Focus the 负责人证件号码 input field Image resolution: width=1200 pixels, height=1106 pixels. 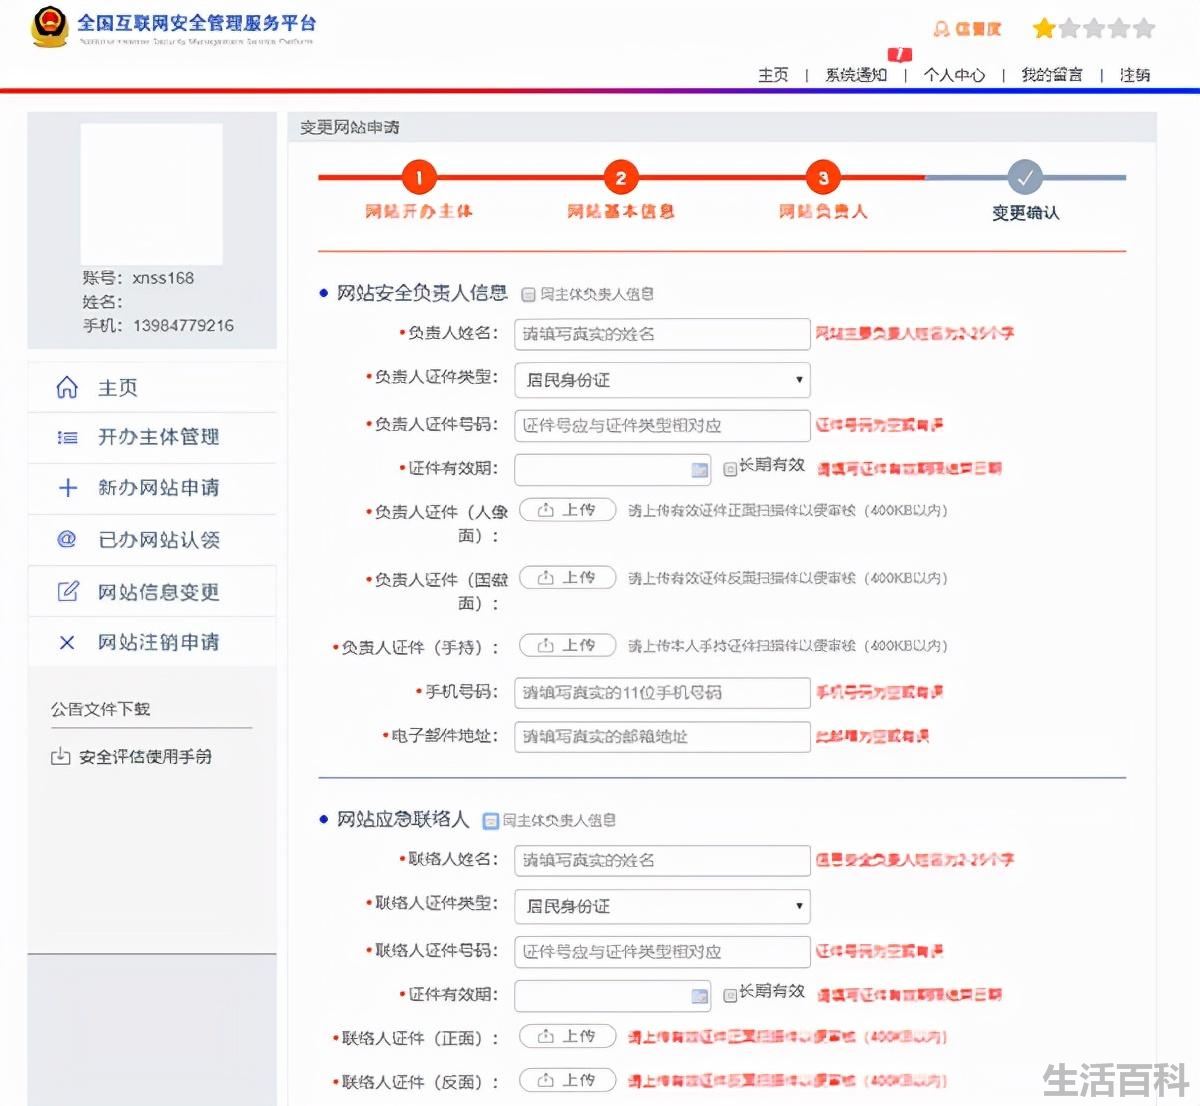(x=662, y=425)
